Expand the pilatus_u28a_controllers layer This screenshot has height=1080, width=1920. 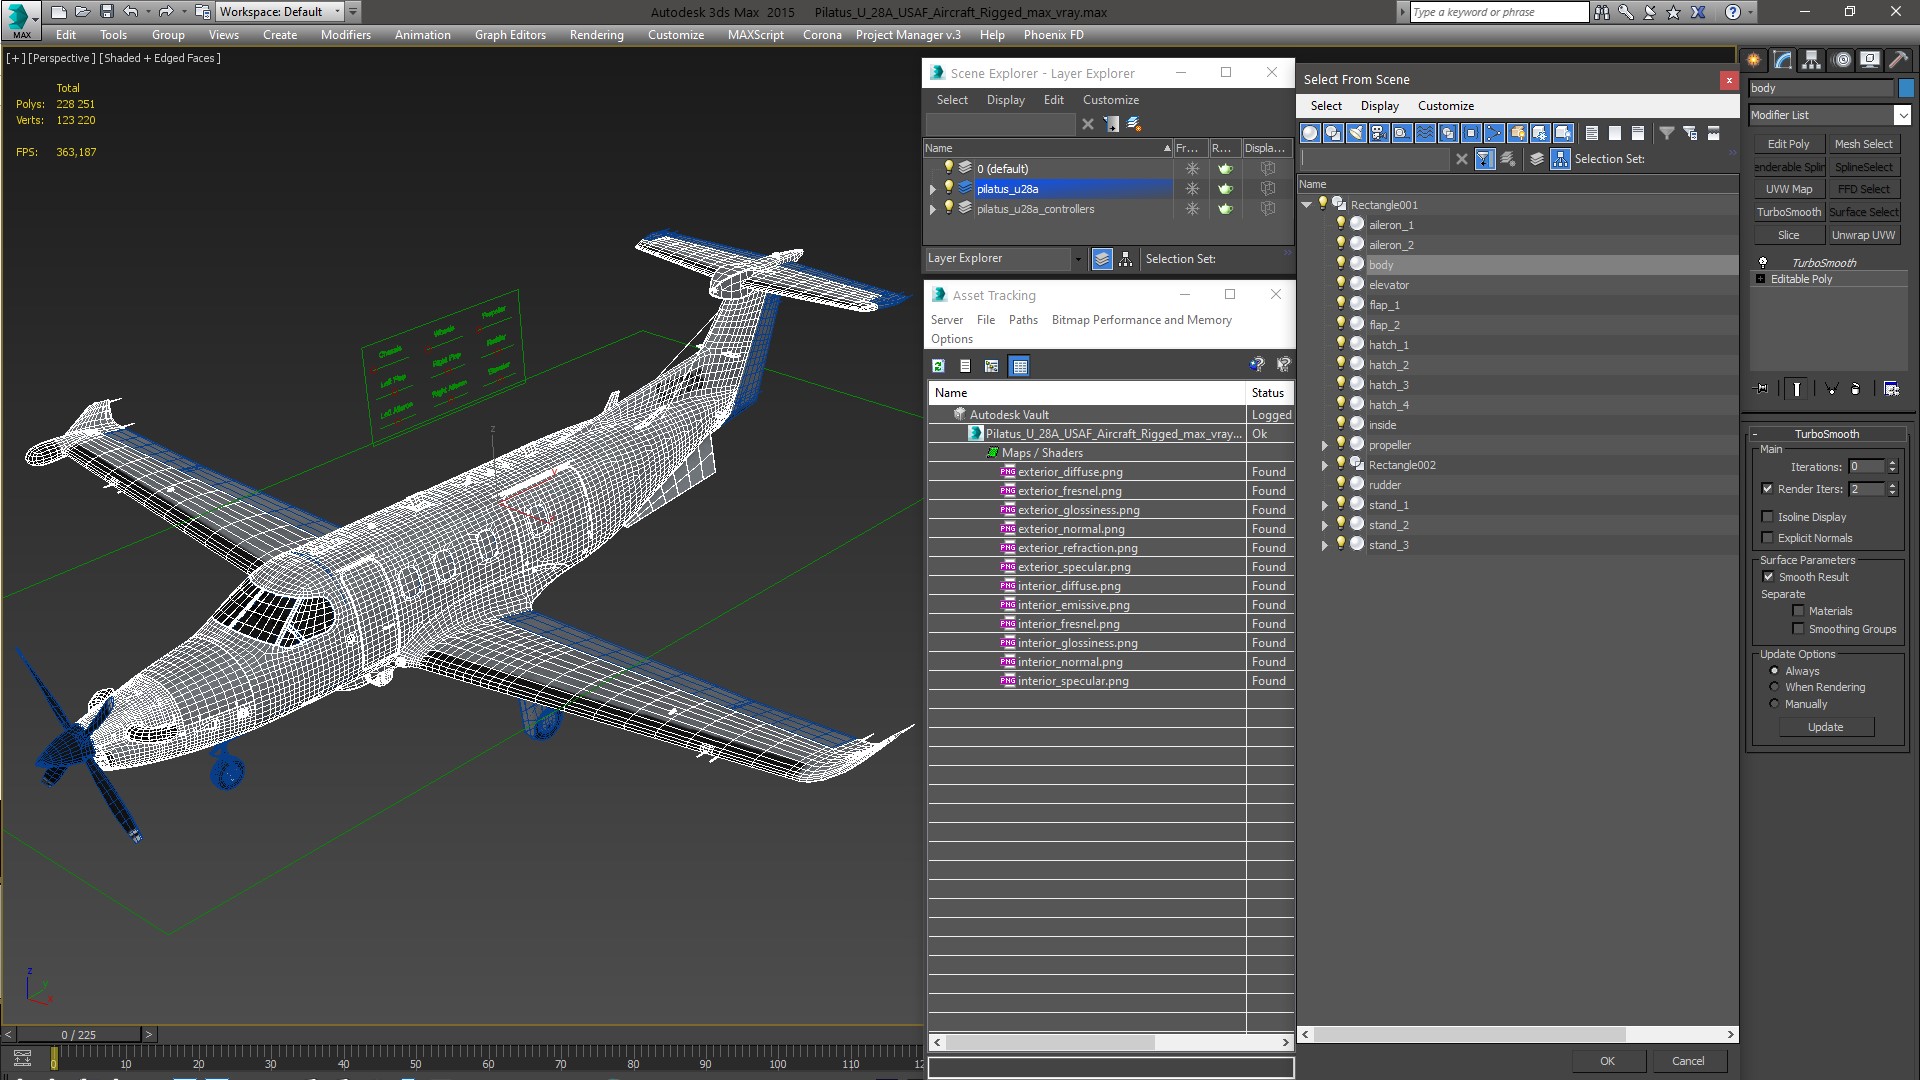click(x=933, y=209)
